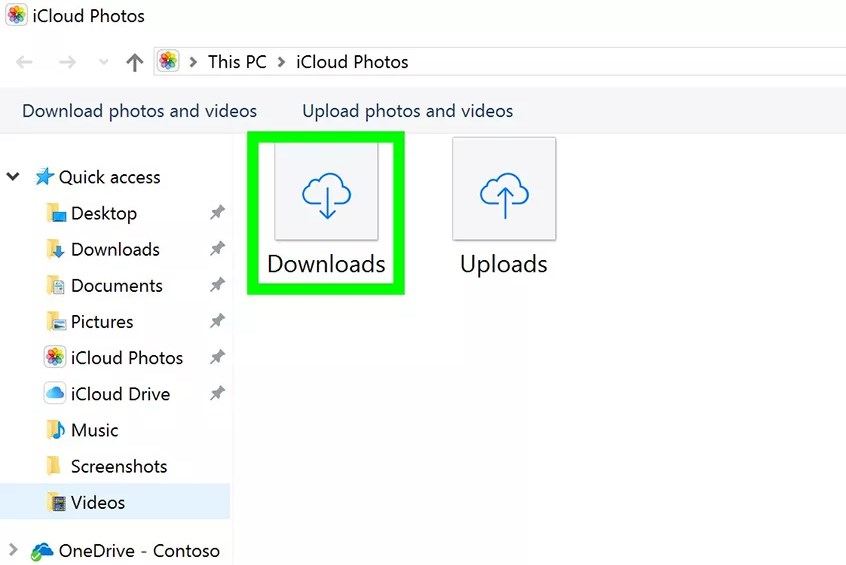Screen dimensions: 846x565
Task: Open the Uploads cloud folder icon
Action: point(504,189)
